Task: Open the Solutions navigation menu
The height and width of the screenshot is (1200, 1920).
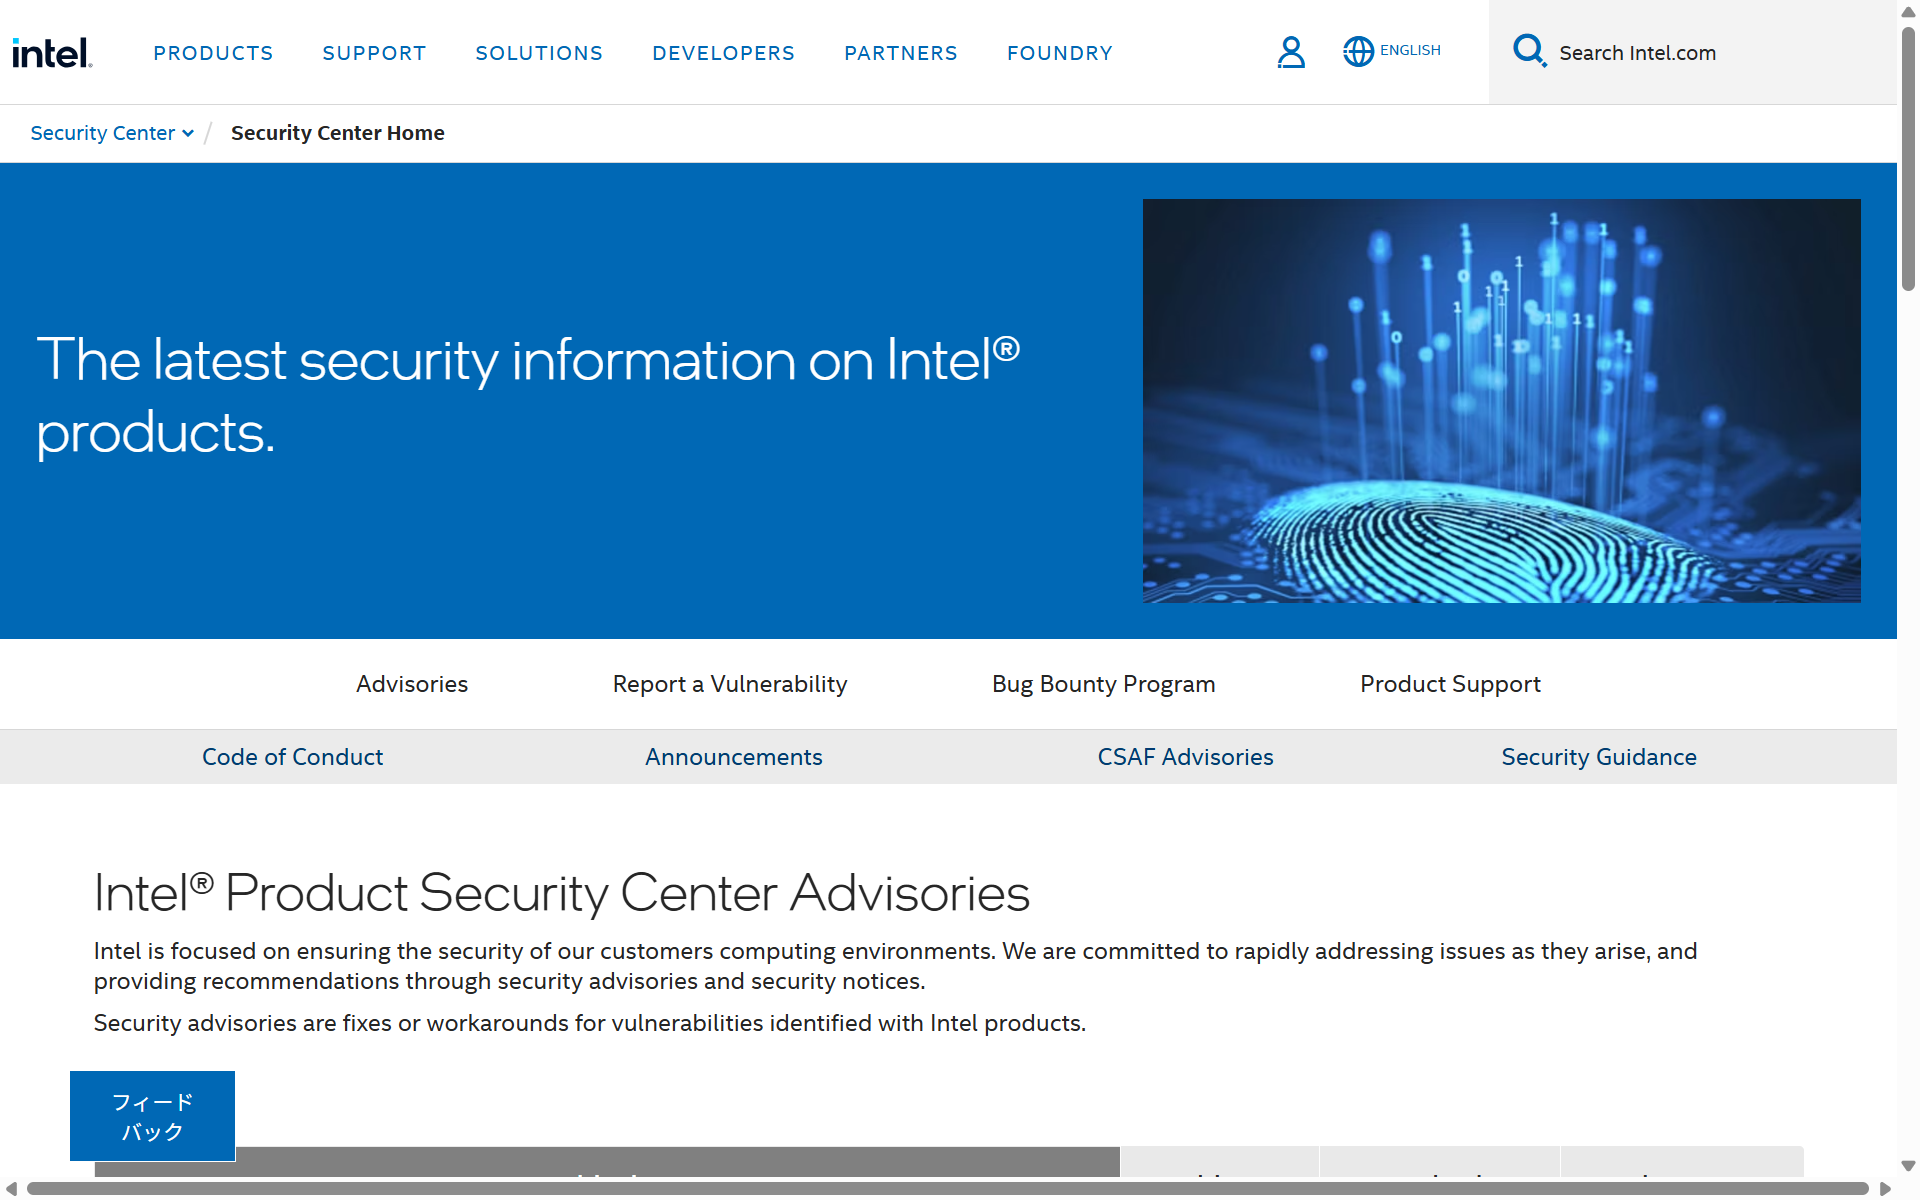Action: click(x=539, y=53)
